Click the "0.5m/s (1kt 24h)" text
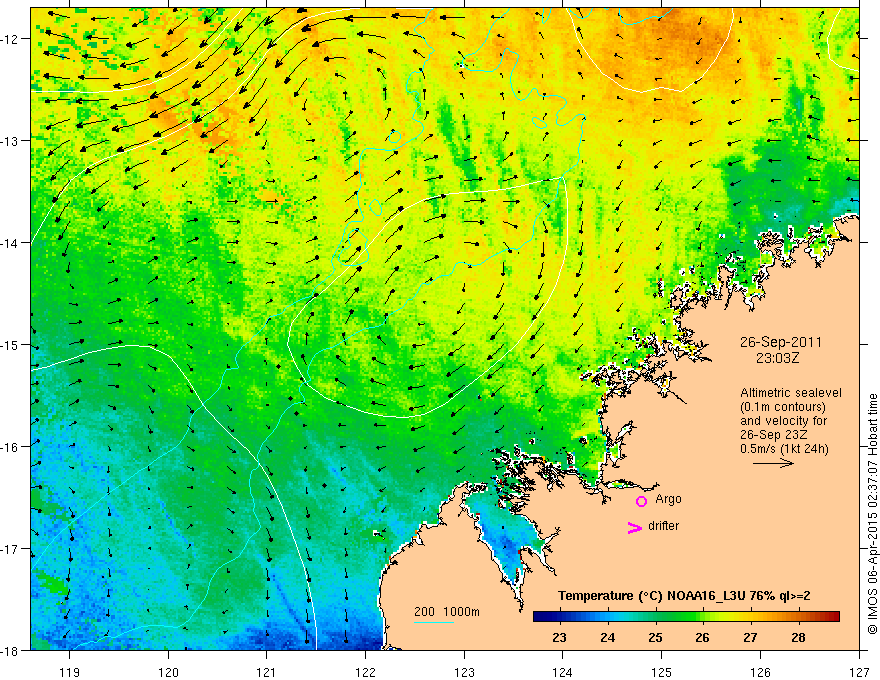 click(x=784, y=449)
